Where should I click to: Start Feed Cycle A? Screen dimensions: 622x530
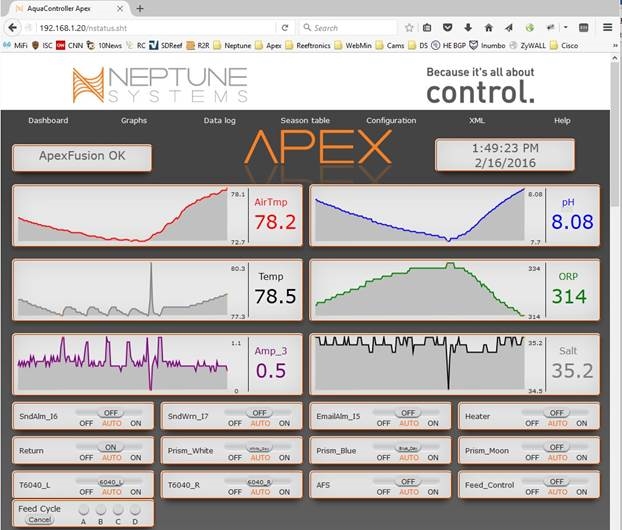coord(83,509)
